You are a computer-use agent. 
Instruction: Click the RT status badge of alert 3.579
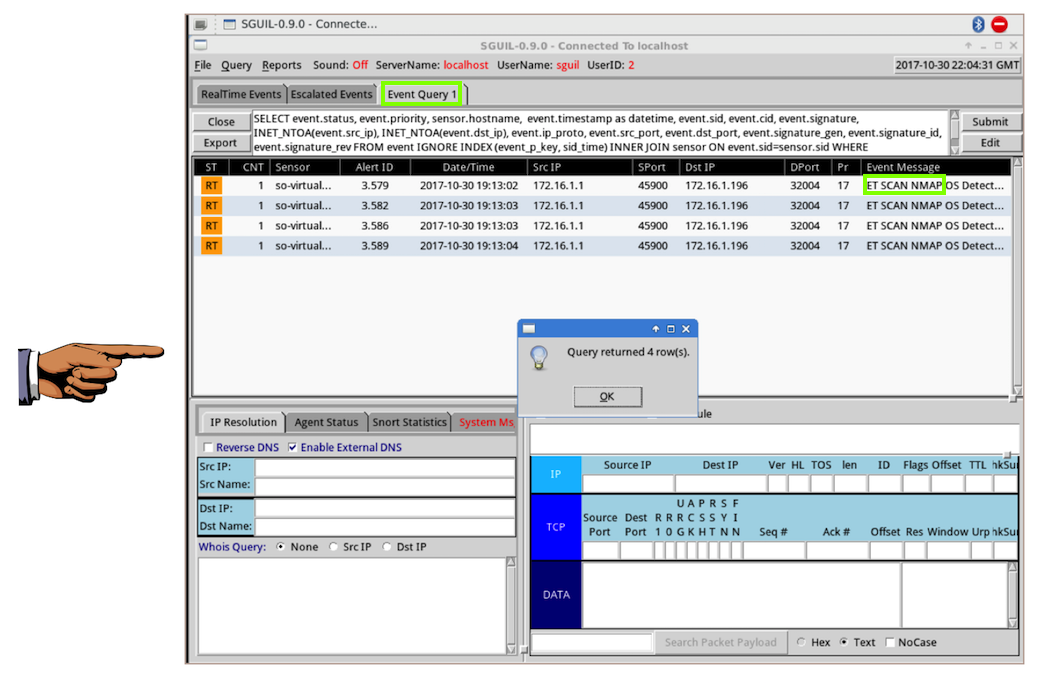[211, 186]
